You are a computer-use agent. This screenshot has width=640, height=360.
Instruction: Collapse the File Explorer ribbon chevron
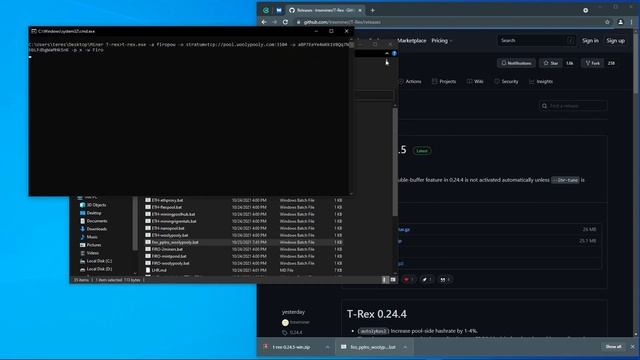tap(387, 53)
